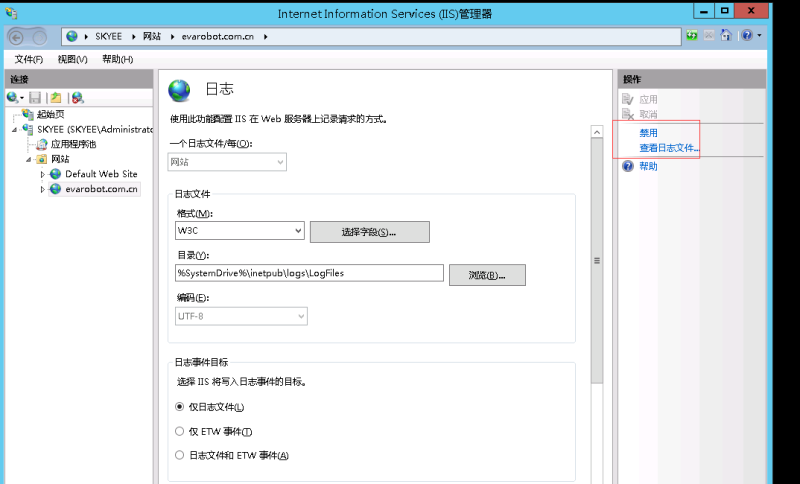Click the apply icon beside 应用

(628, 99)
